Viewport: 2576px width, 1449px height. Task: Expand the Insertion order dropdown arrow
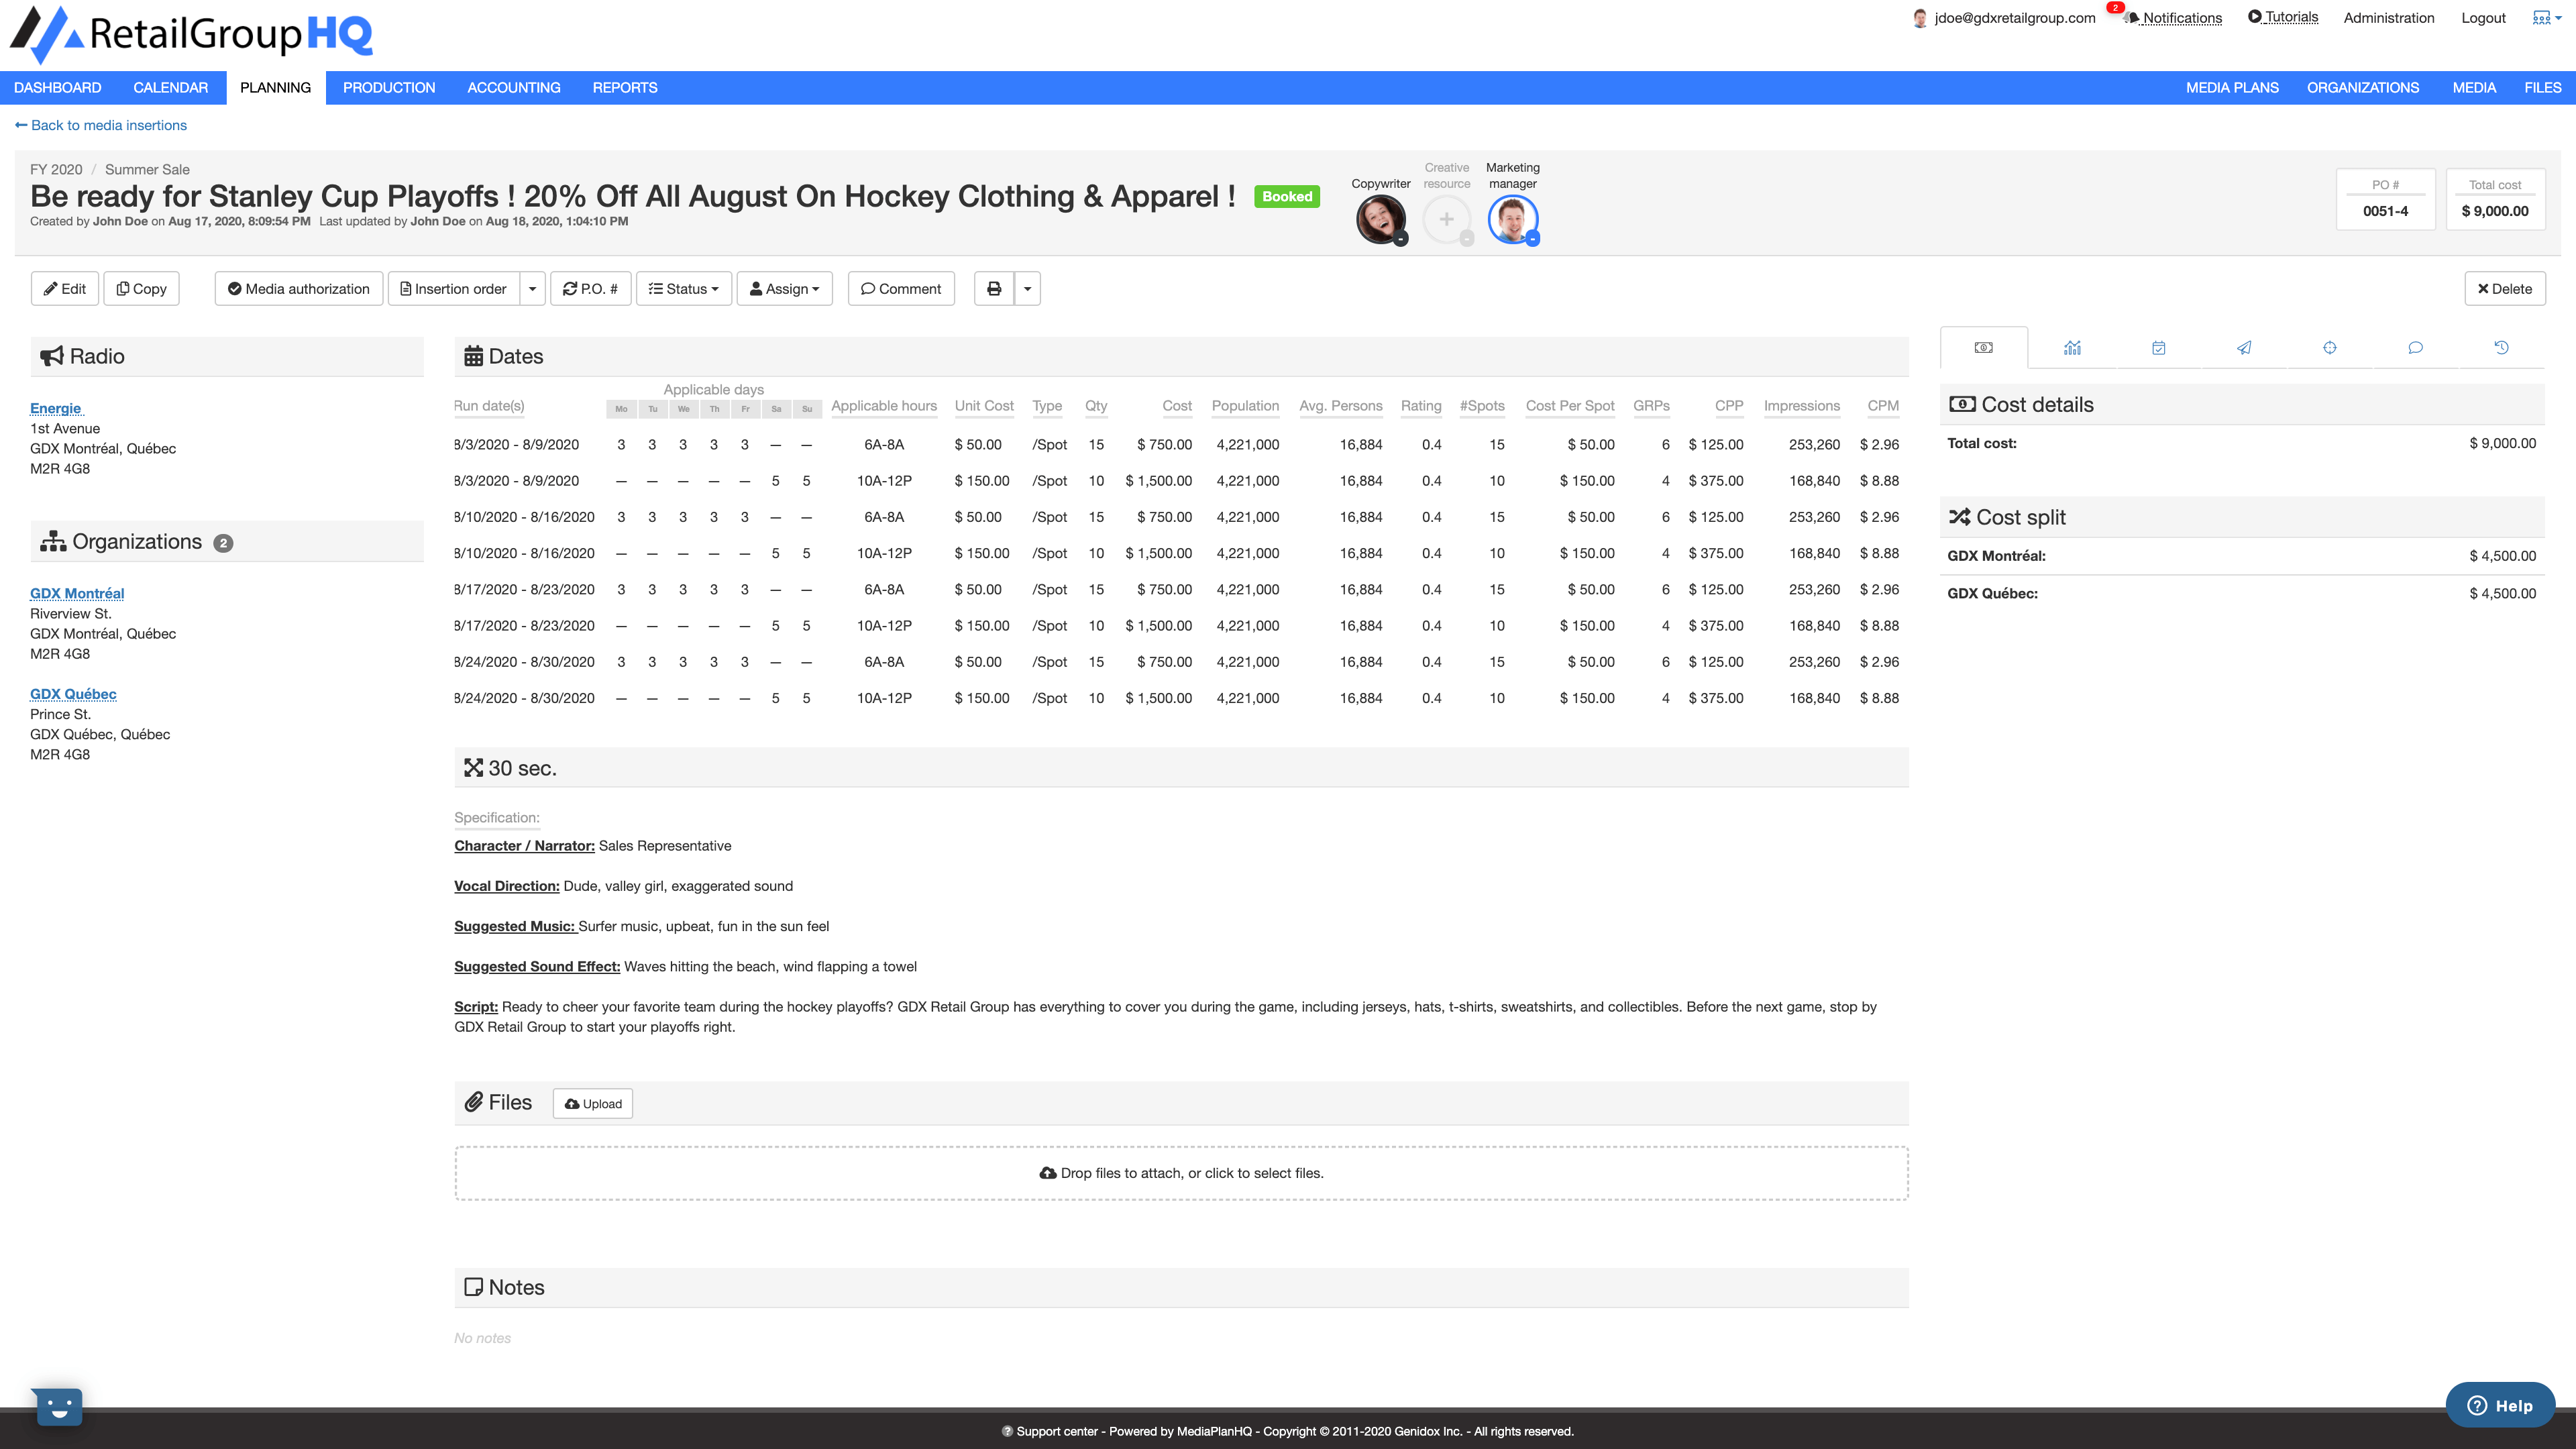pos(533,288)
